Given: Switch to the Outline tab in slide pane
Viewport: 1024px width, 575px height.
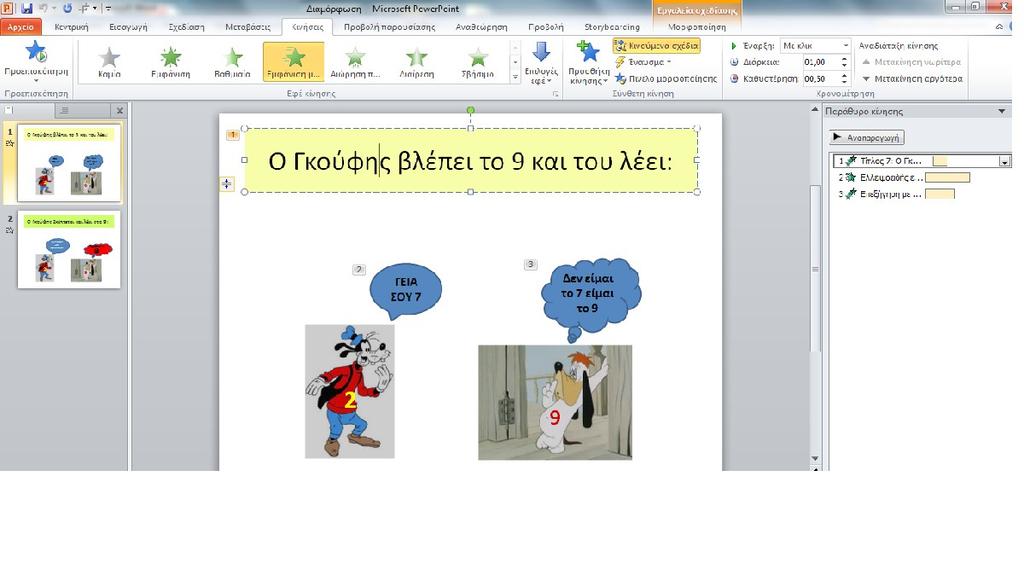Looking at the screenshot, I should [65, 110].
